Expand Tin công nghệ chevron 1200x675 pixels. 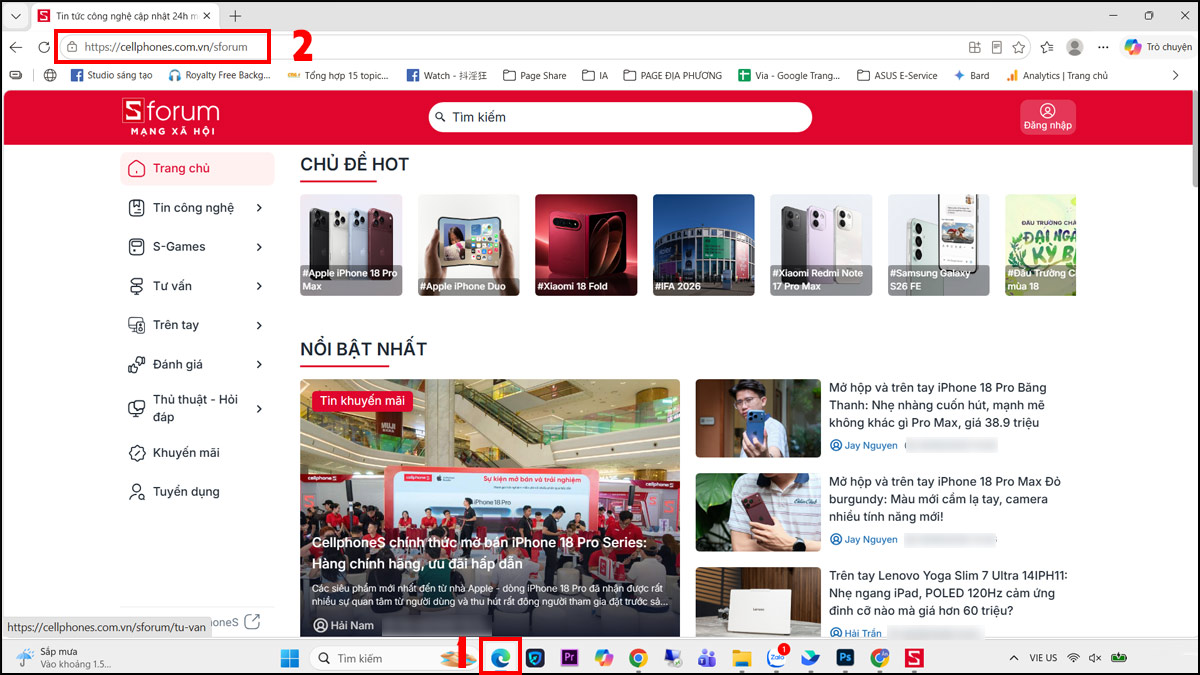259,208
